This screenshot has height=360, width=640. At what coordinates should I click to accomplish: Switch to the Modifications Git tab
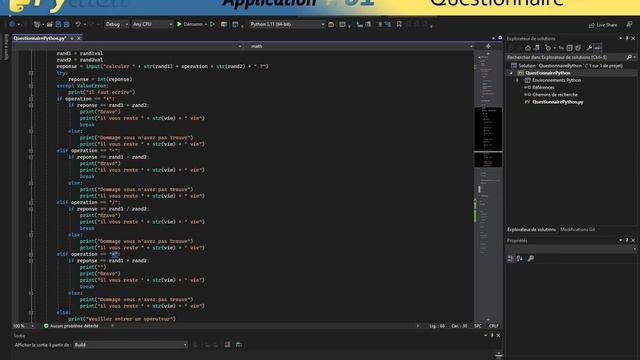point(577,230)
